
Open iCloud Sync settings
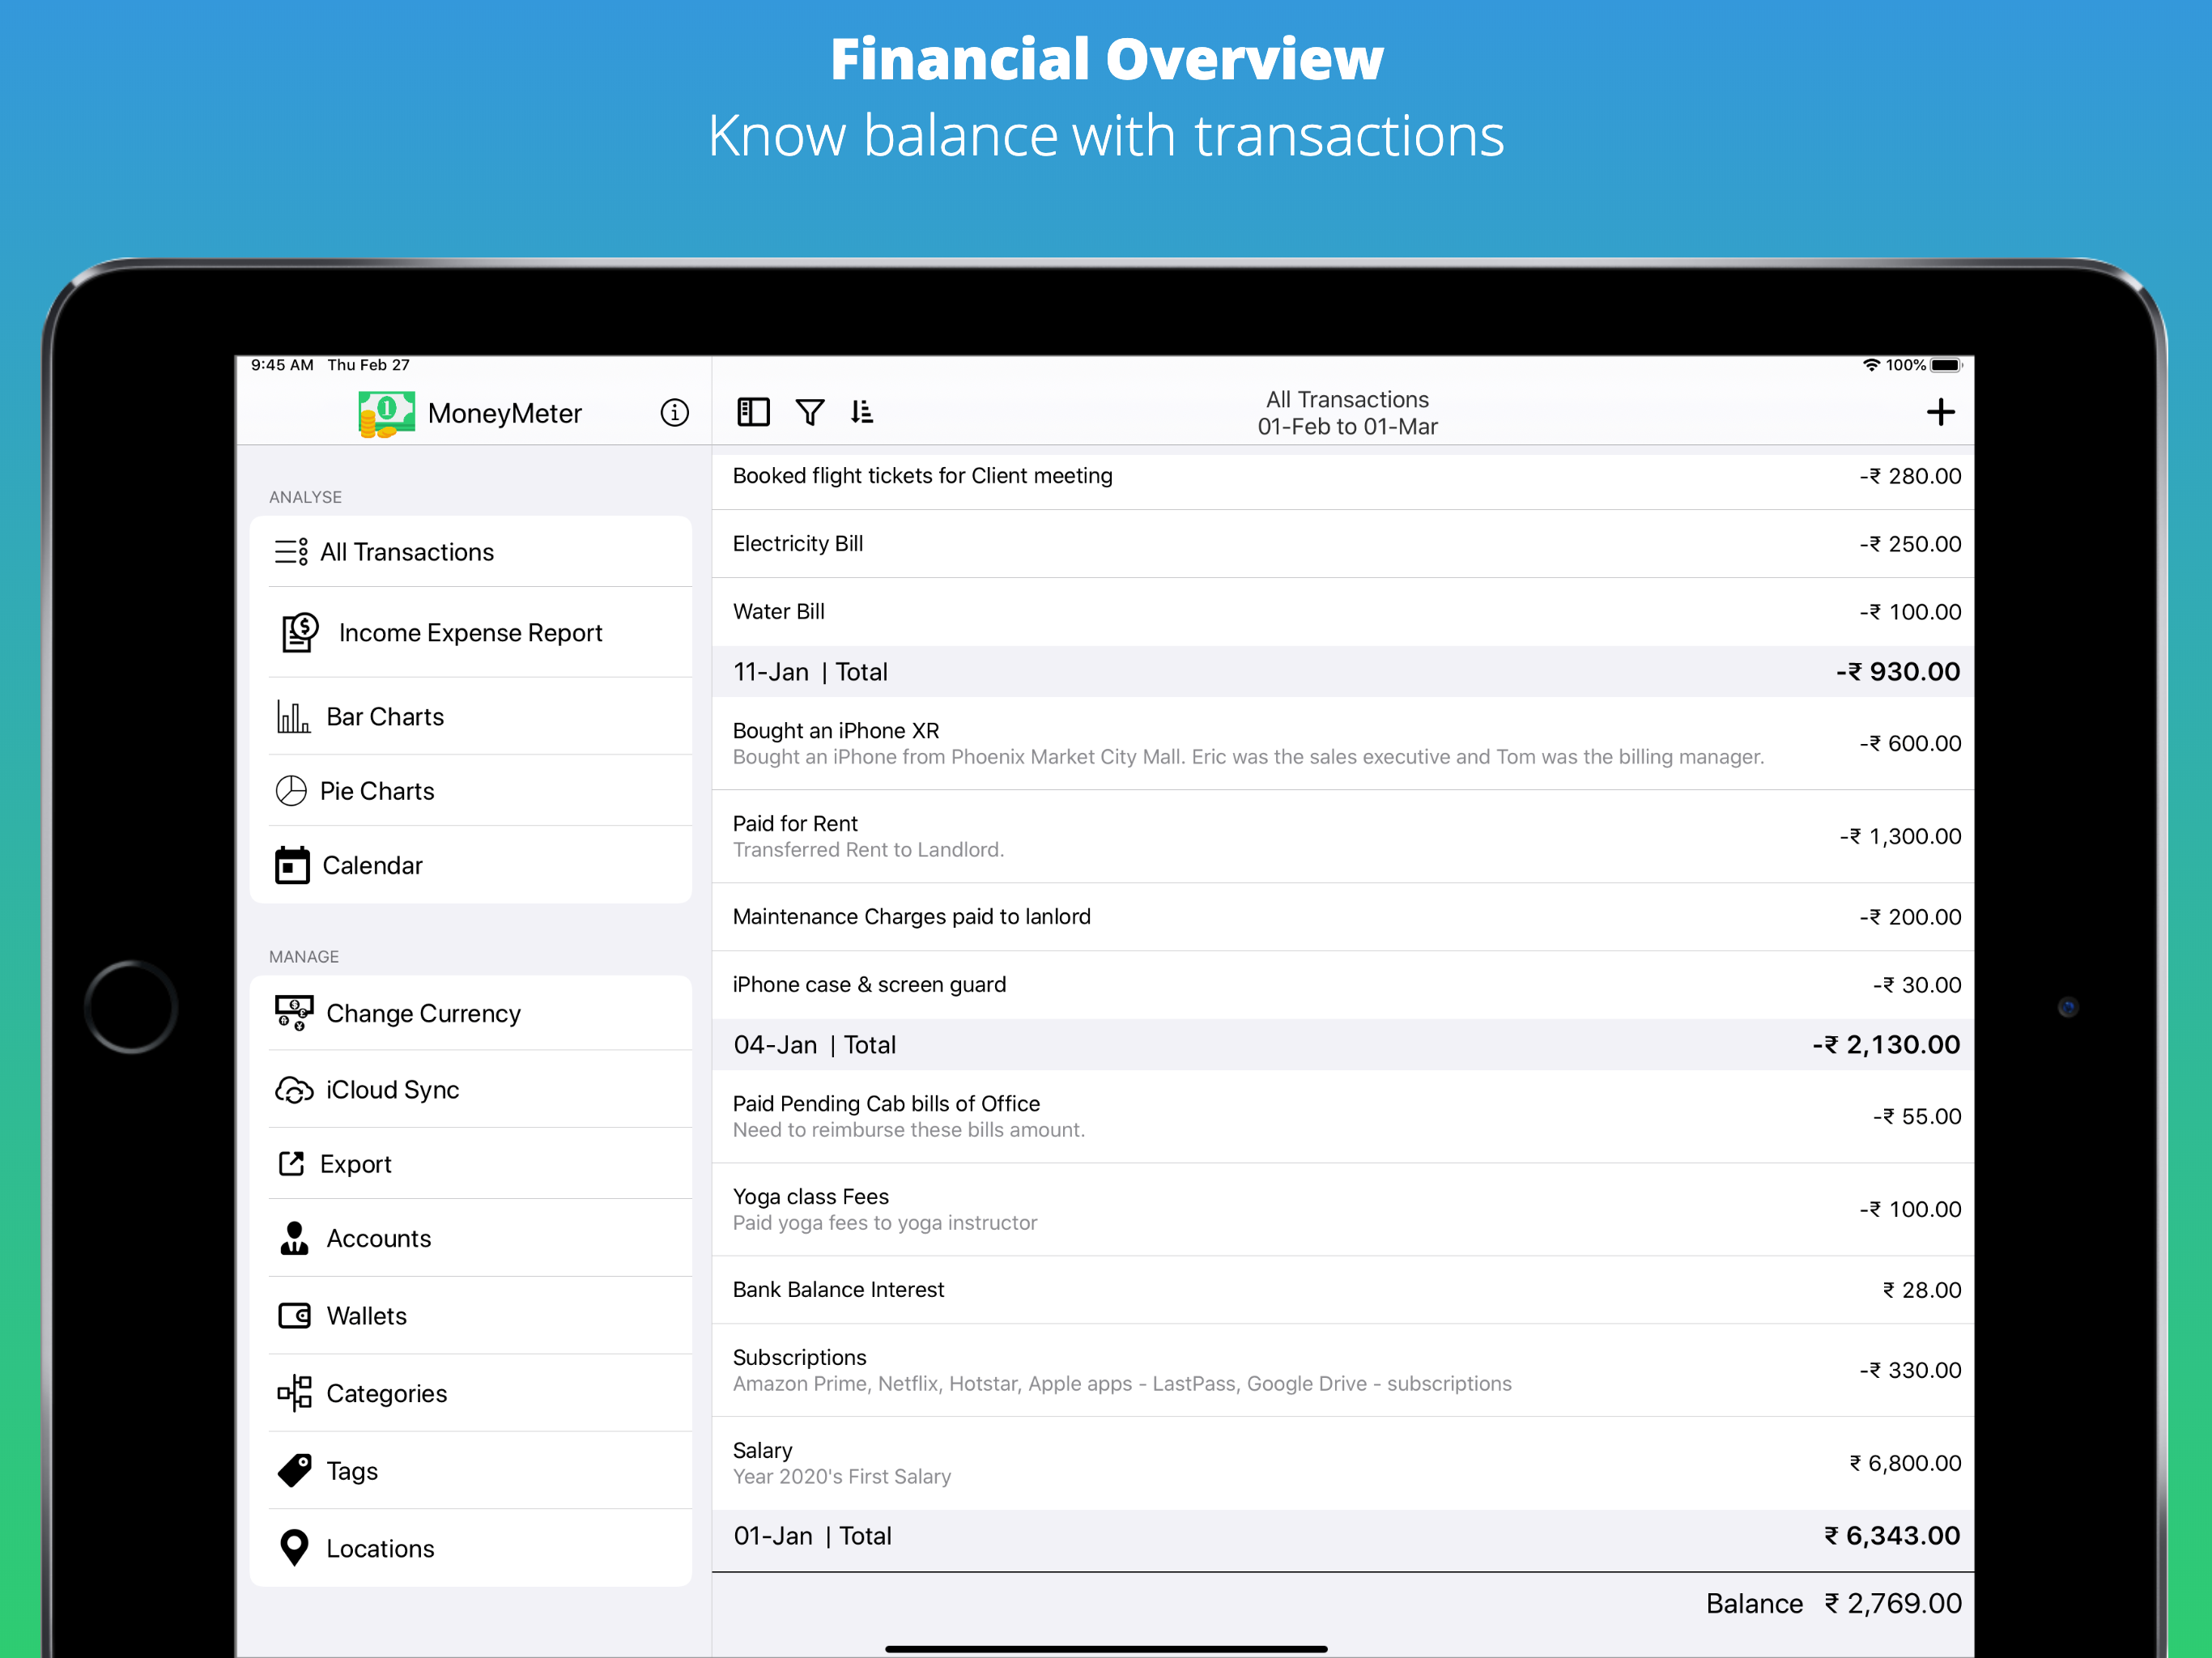point(391,1089)
